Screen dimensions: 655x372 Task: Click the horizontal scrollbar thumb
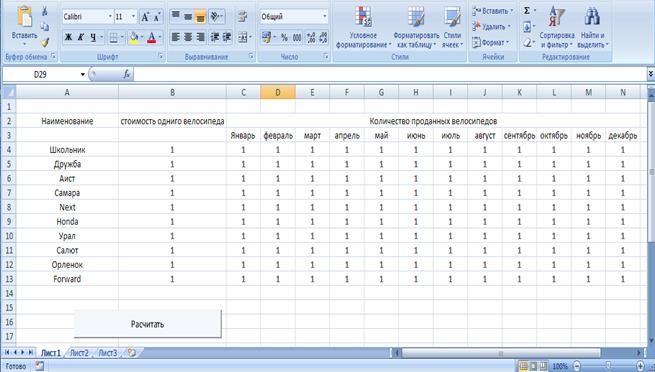click(500, 353)
